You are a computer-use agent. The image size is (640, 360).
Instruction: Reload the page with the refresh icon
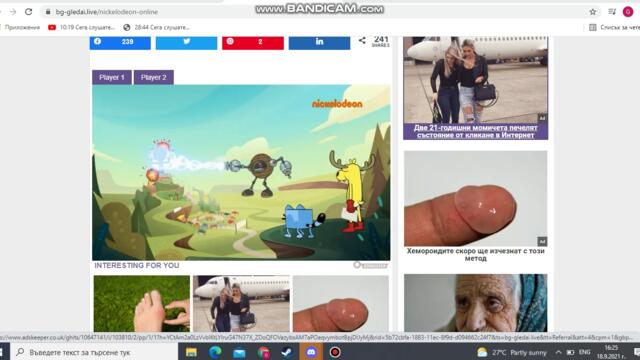coord(28,12)
